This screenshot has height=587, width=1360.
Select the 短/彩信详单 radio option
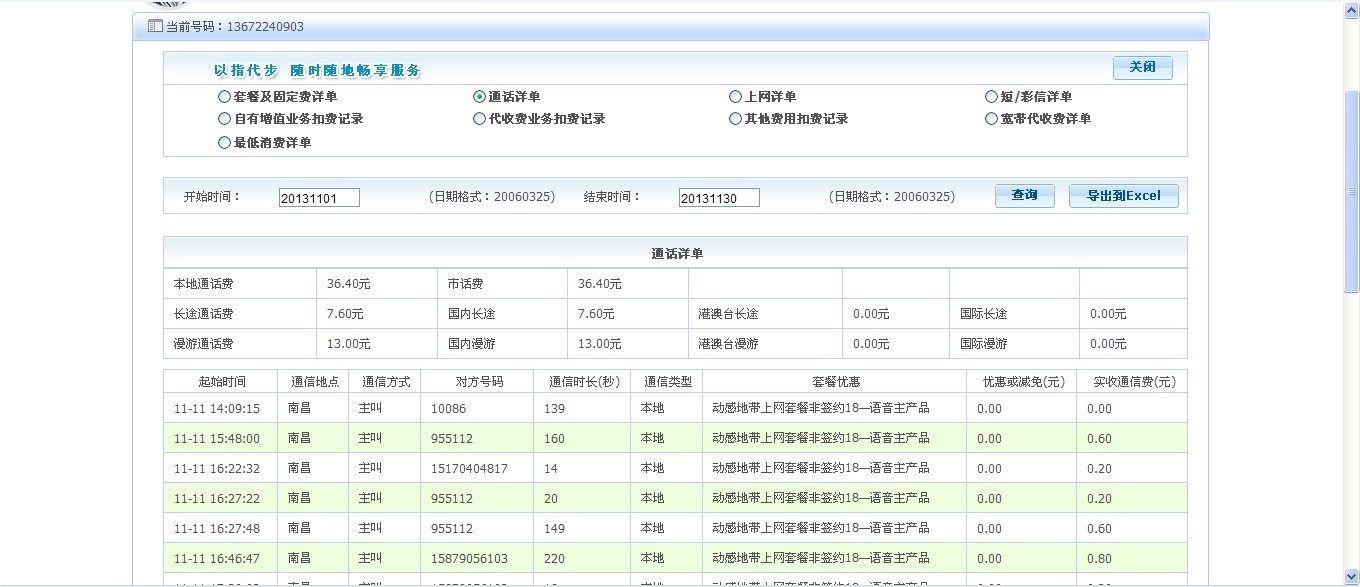pos(992,97)
